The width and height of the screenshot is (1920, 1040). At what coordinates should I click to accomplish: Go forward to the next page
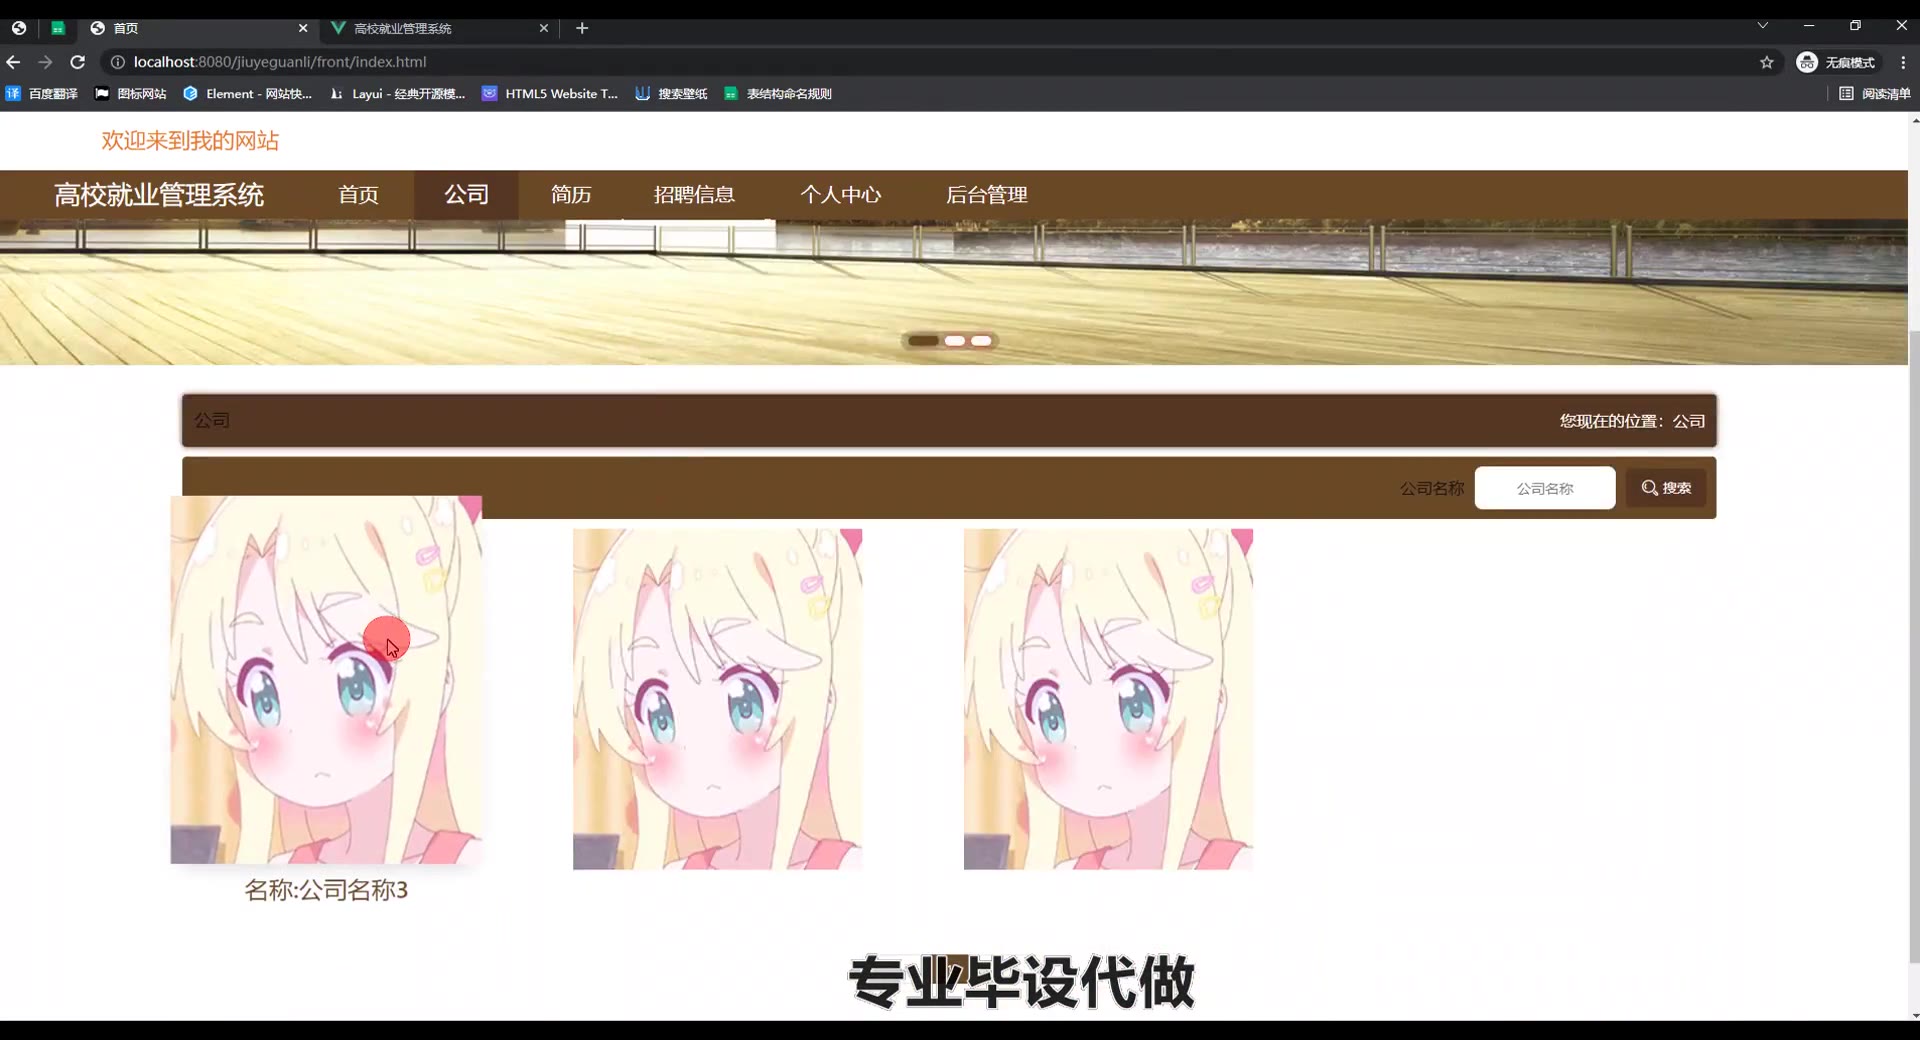pos(45,62)
